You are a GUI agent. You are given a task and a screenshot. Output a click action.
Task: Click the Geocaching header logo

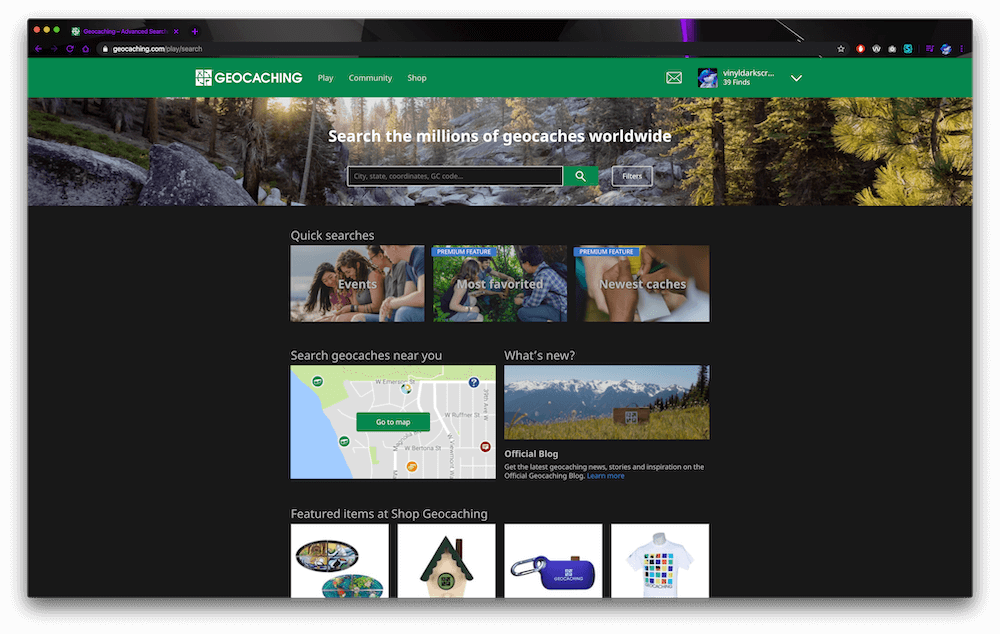[x=248, y=77]
